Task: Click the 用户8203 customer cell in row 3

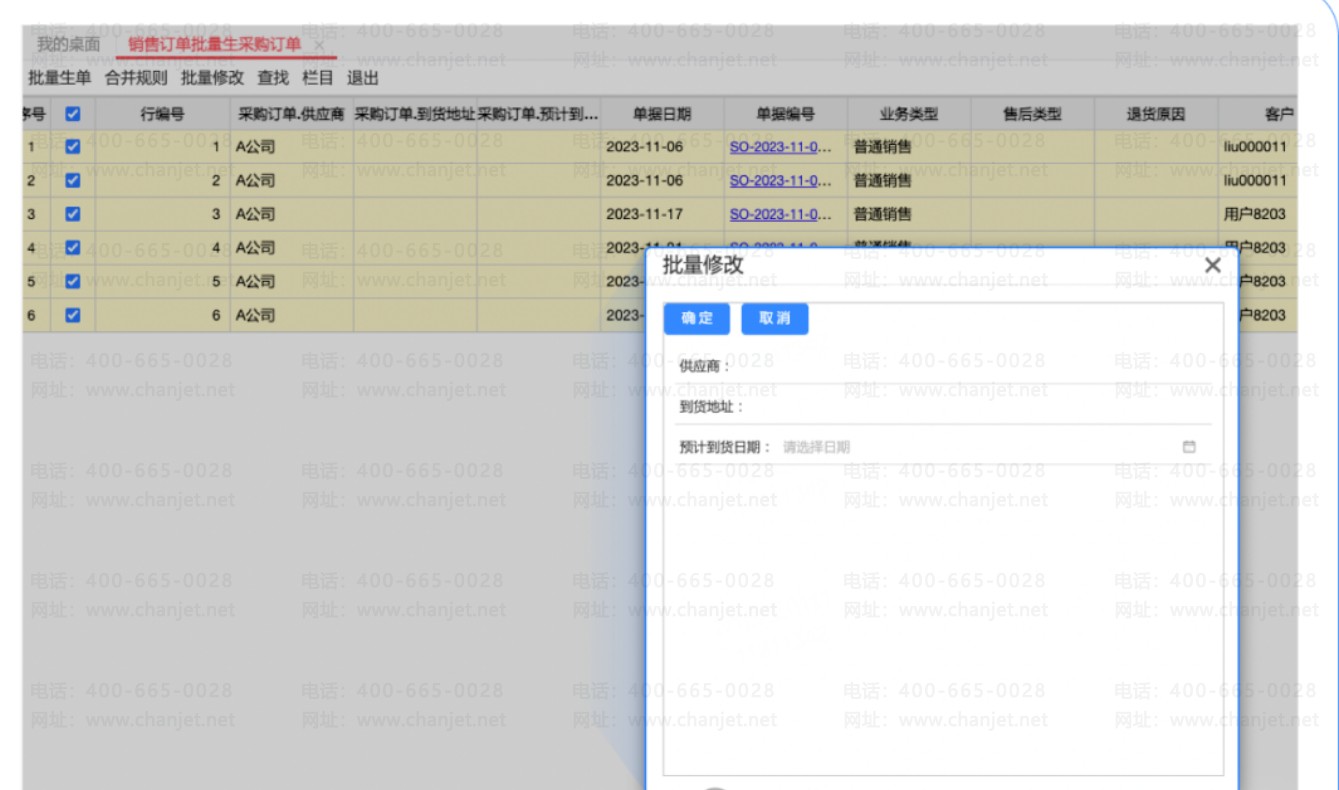Action: (x=1260, y=213)
